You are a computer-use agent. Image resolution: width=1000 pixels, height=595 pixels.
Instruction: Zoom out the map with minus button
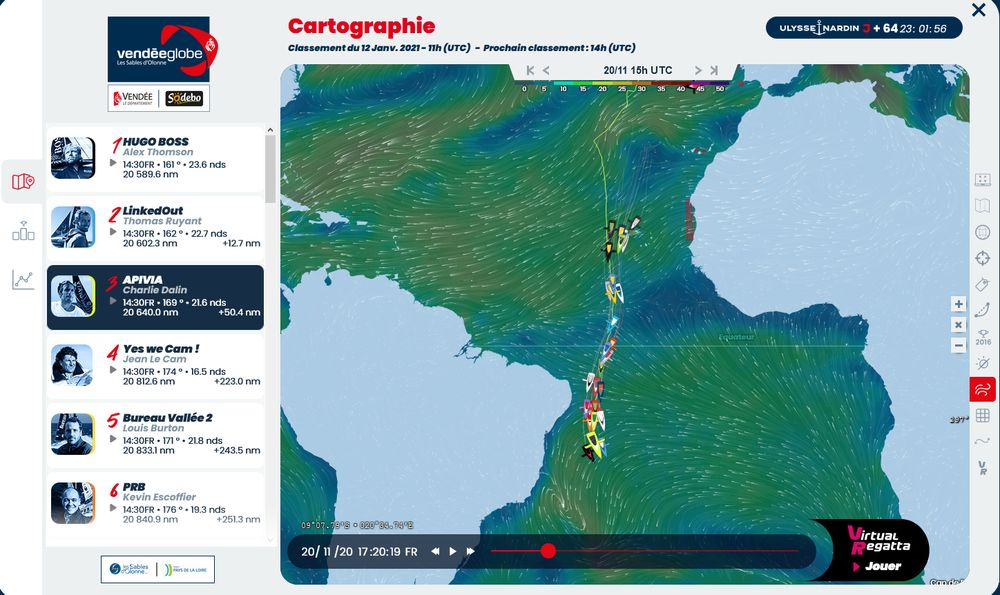point(959,346)
